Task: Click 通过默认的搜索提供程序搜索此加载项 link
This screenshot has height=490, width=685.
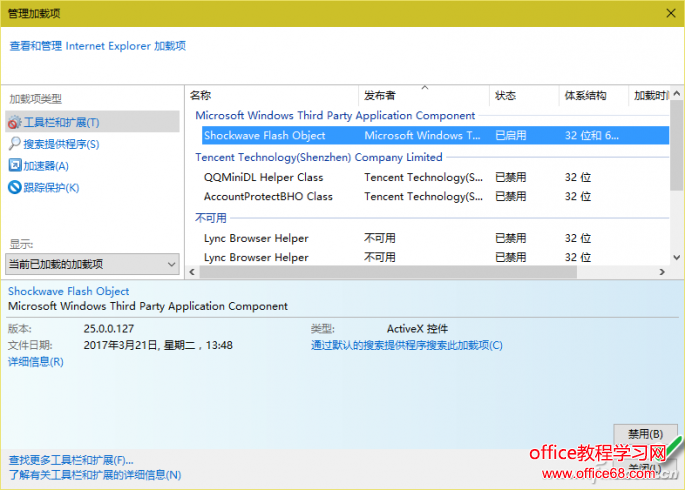Action: click(407, 345)
